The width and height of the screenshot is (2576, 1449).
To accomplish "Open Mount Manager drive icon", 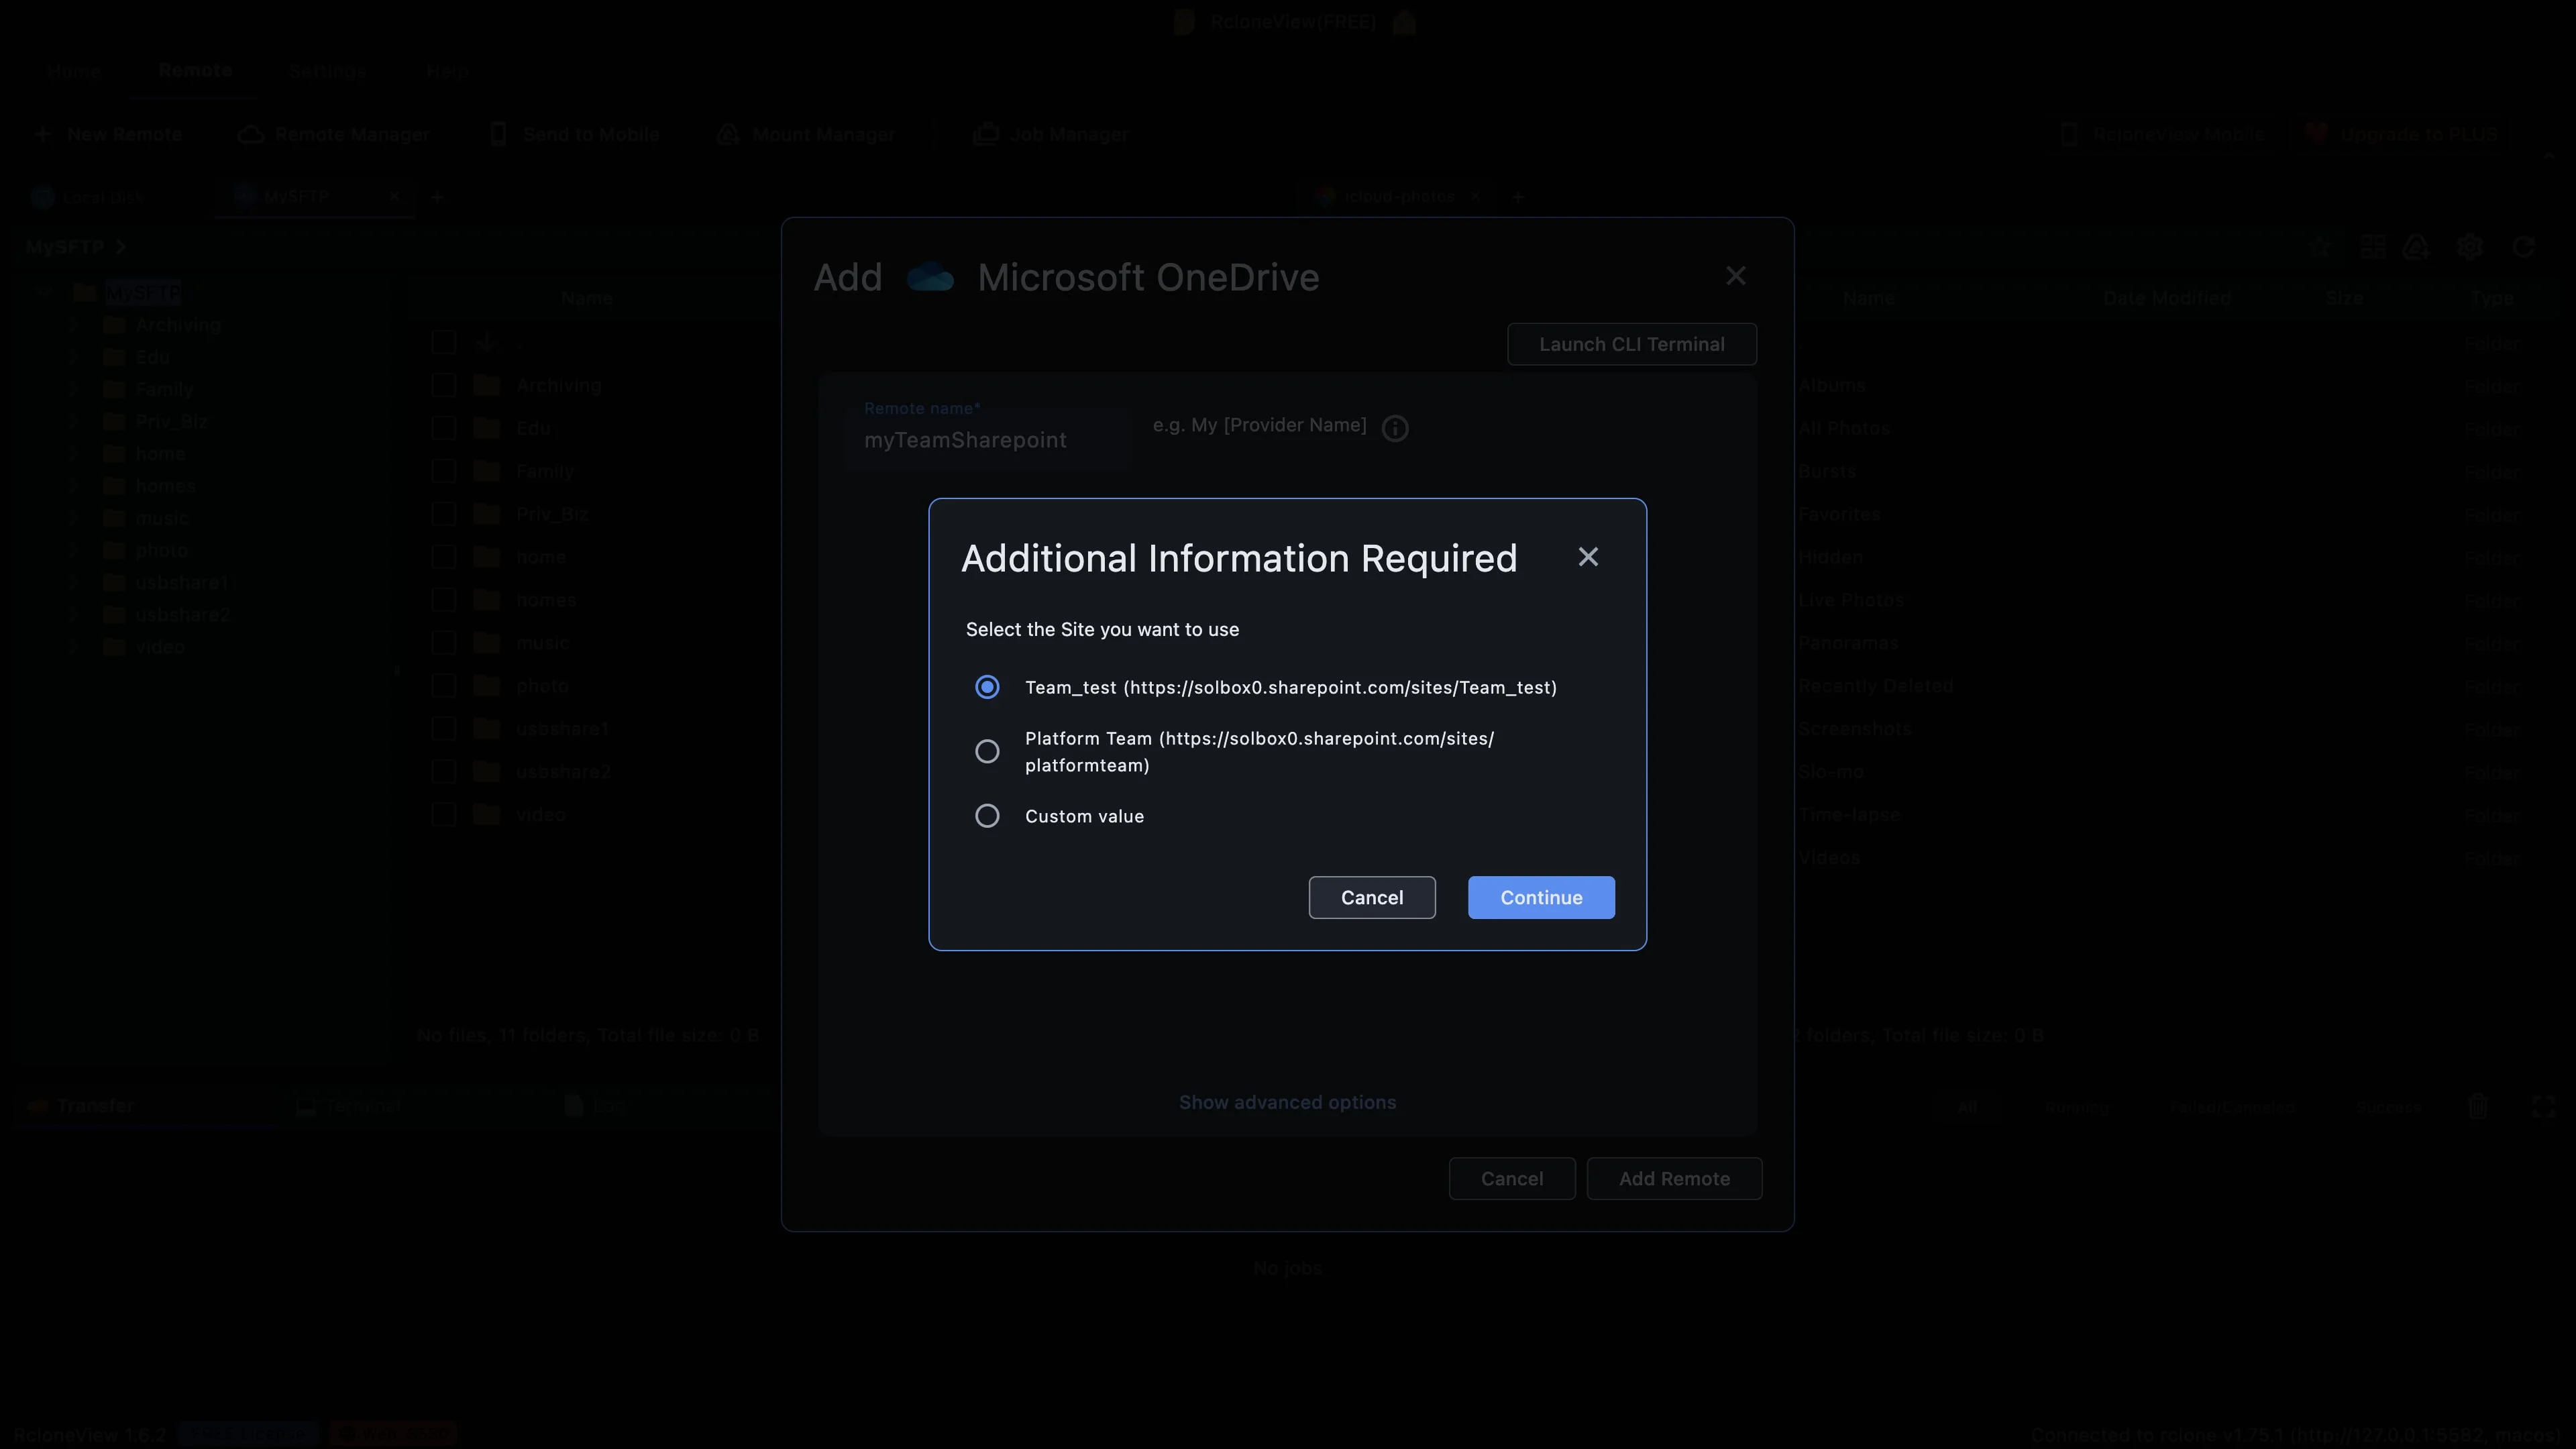I will tap(728, 134).
